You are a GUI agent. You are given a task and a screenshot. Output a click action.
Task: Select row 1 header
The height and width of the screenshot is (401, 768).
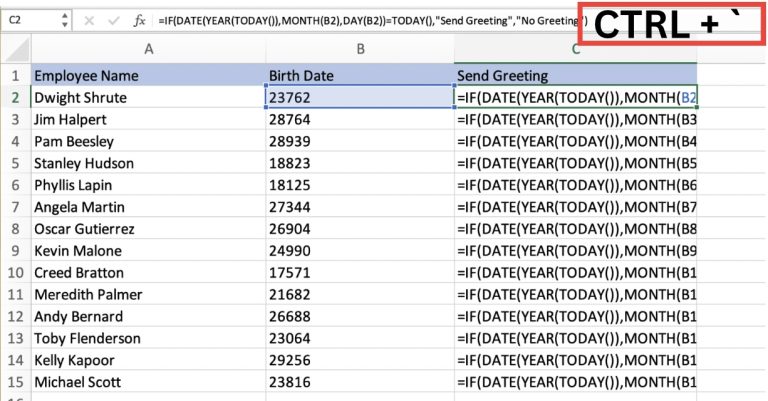(15, 76)
